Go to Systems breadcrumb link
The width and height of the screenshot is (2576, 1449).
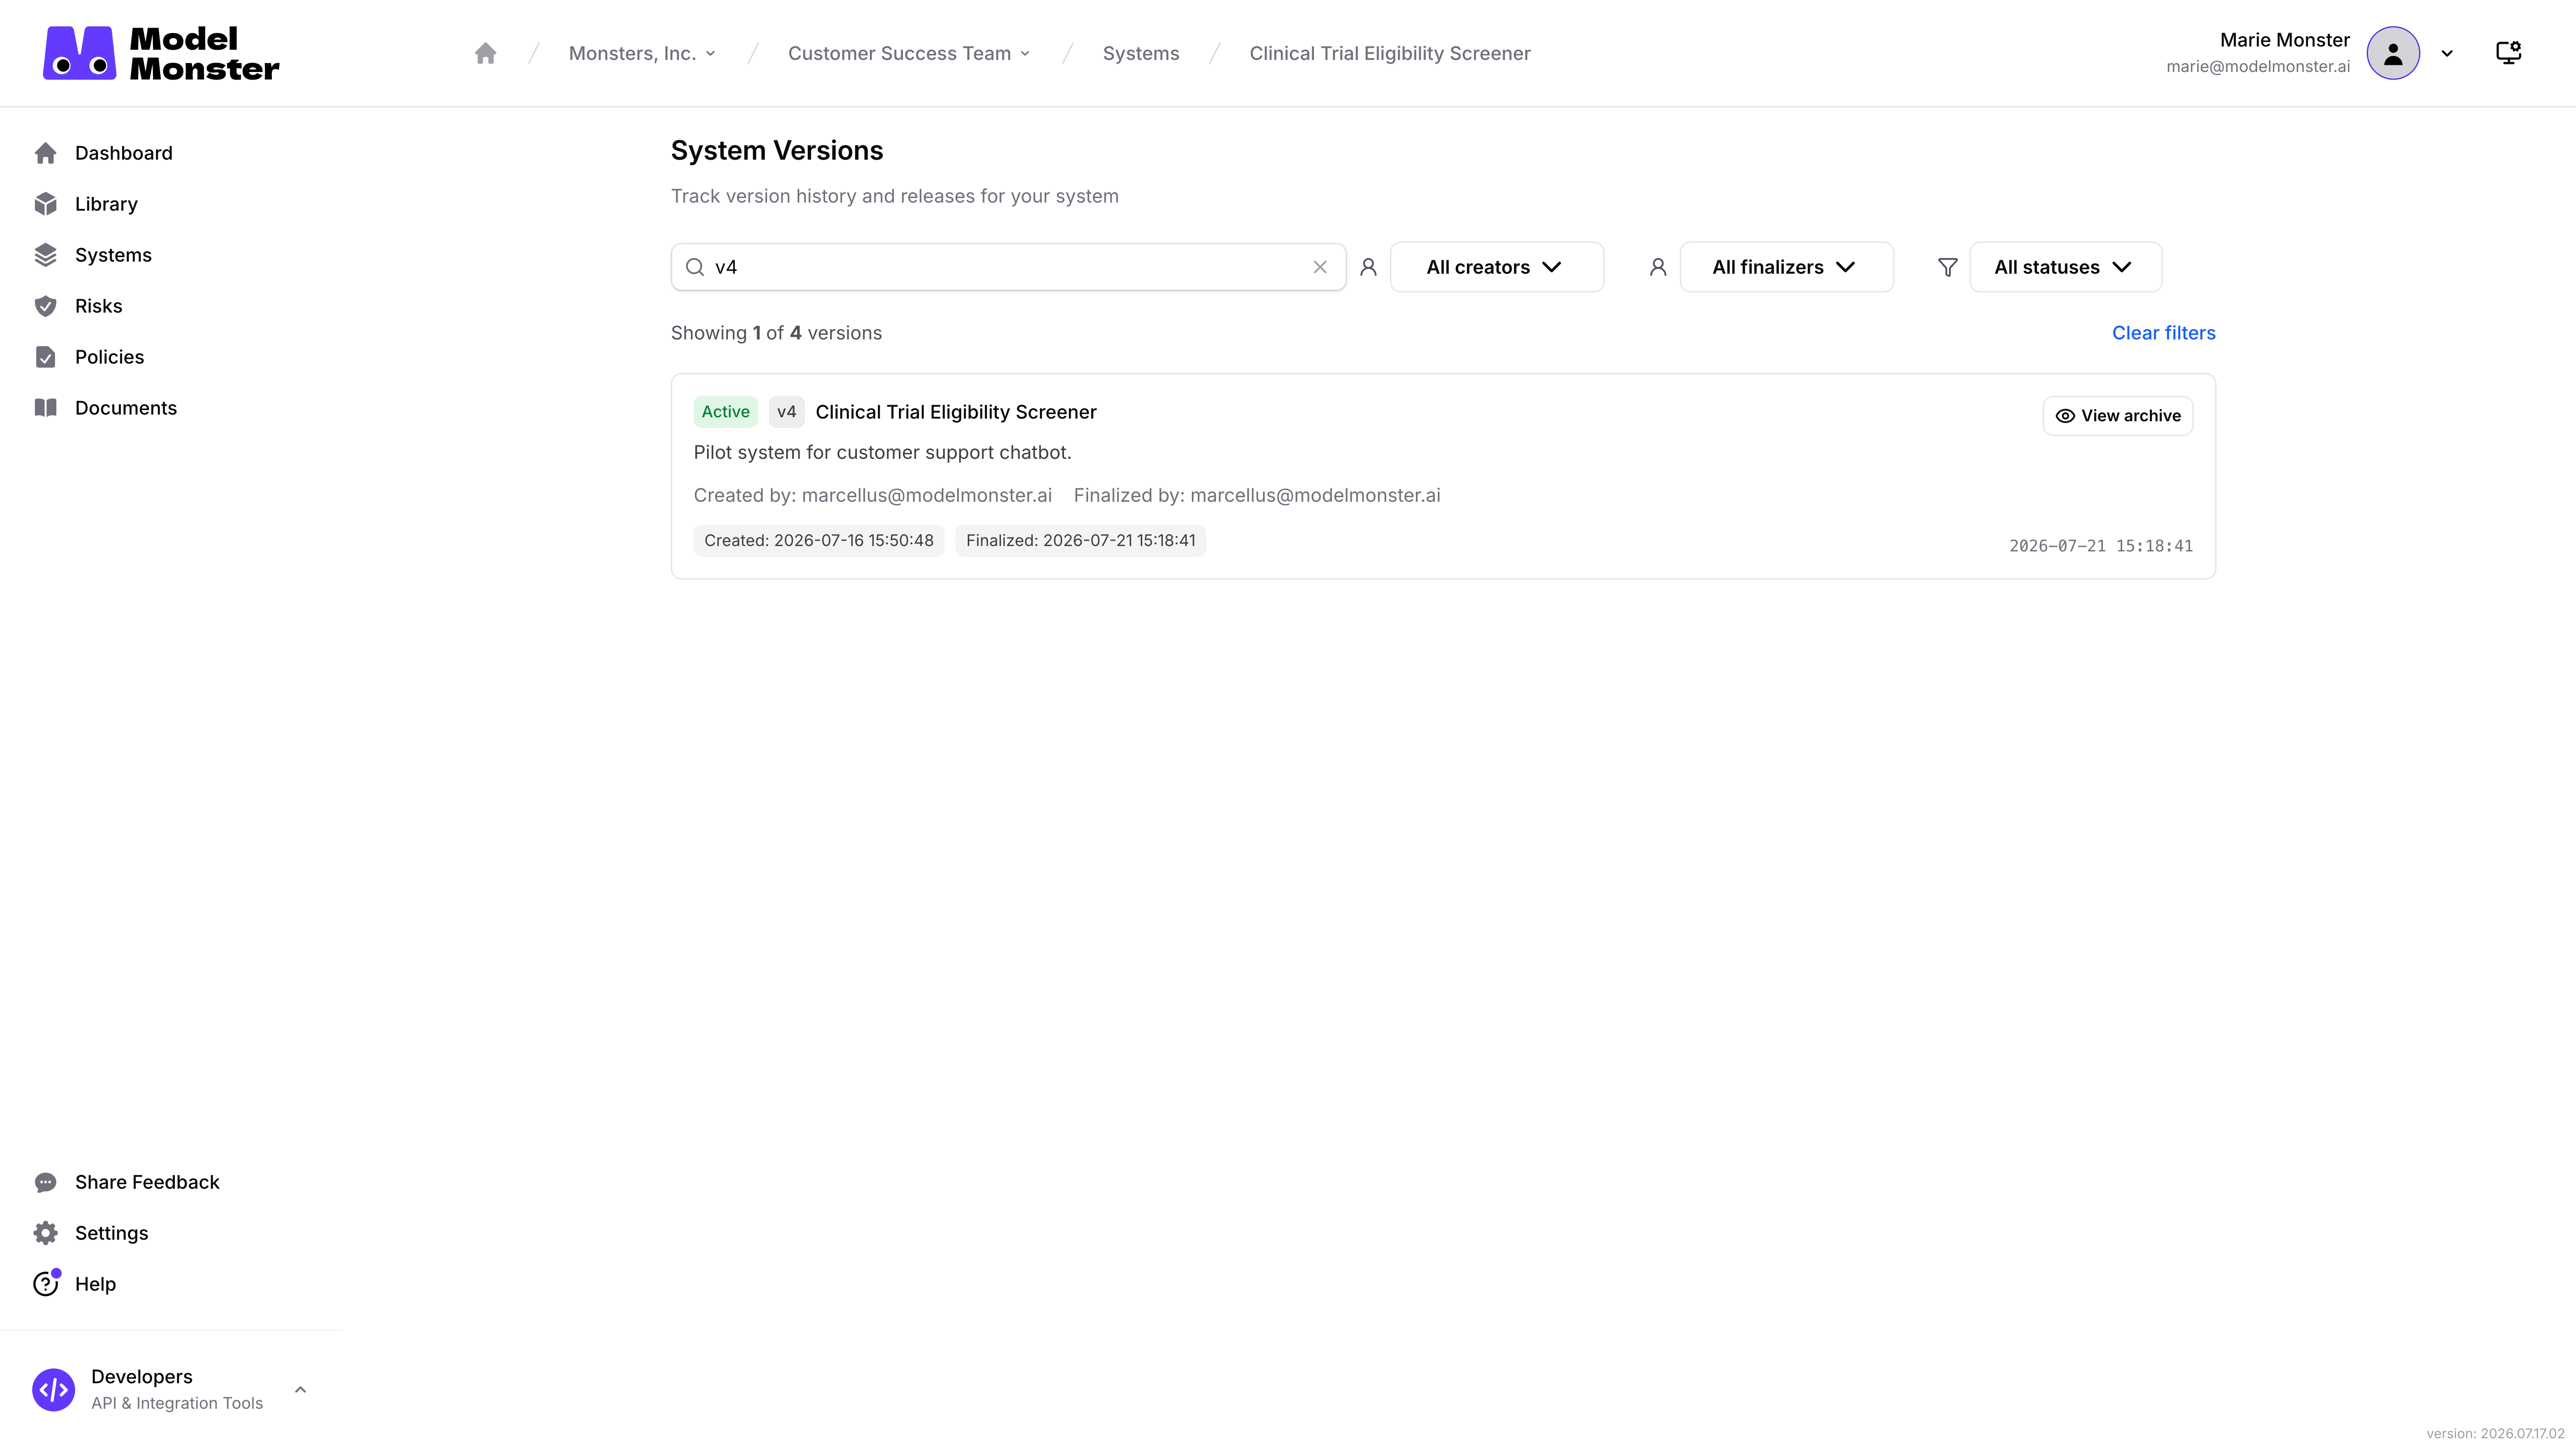coord(1141,53)
